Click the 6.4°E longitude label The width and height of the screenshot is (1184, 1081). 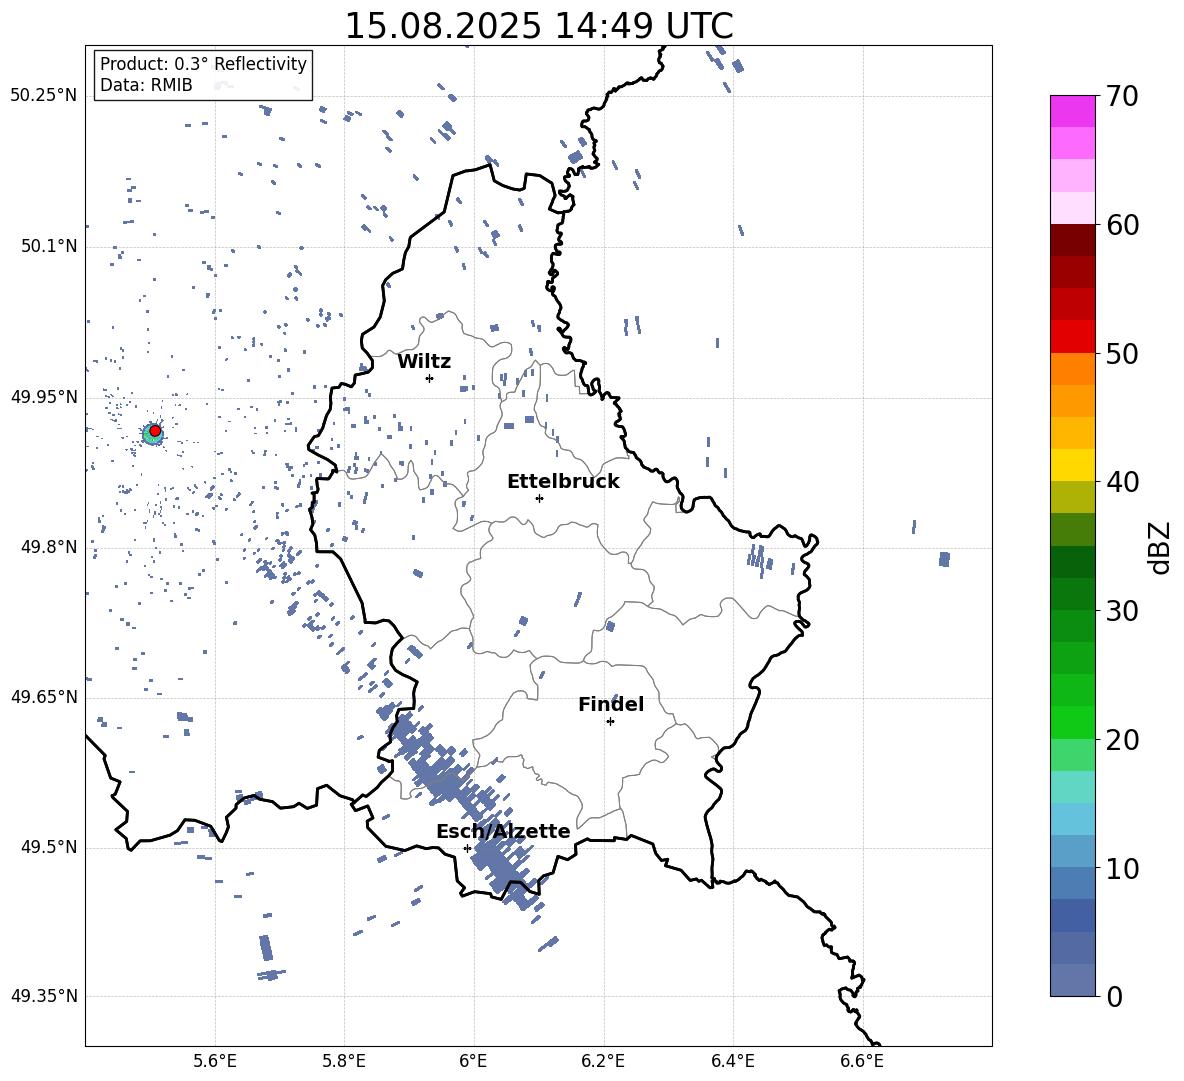(x=732, y=1061)
